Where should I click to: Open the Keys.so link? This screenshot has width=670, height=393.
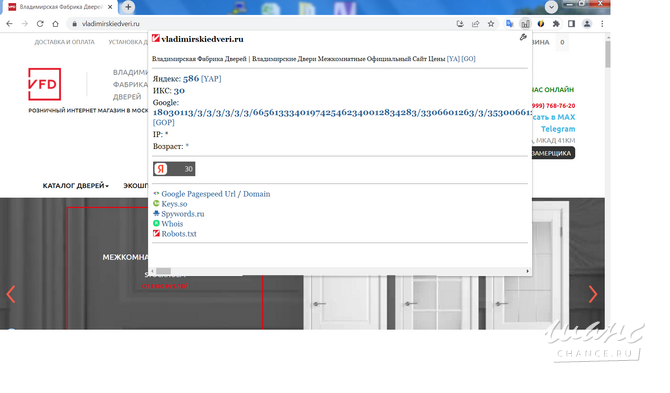coord(174,204)
